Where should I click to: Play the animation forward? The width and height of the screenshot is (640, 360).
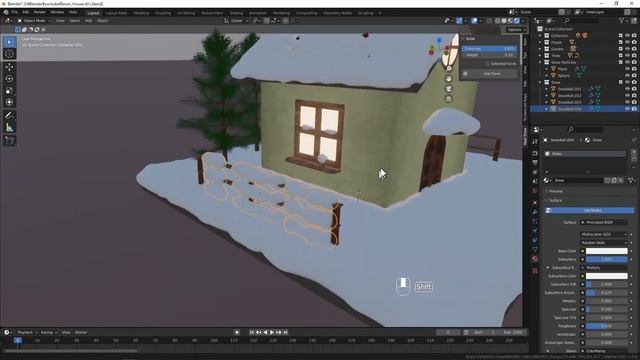tap(272, 333)
